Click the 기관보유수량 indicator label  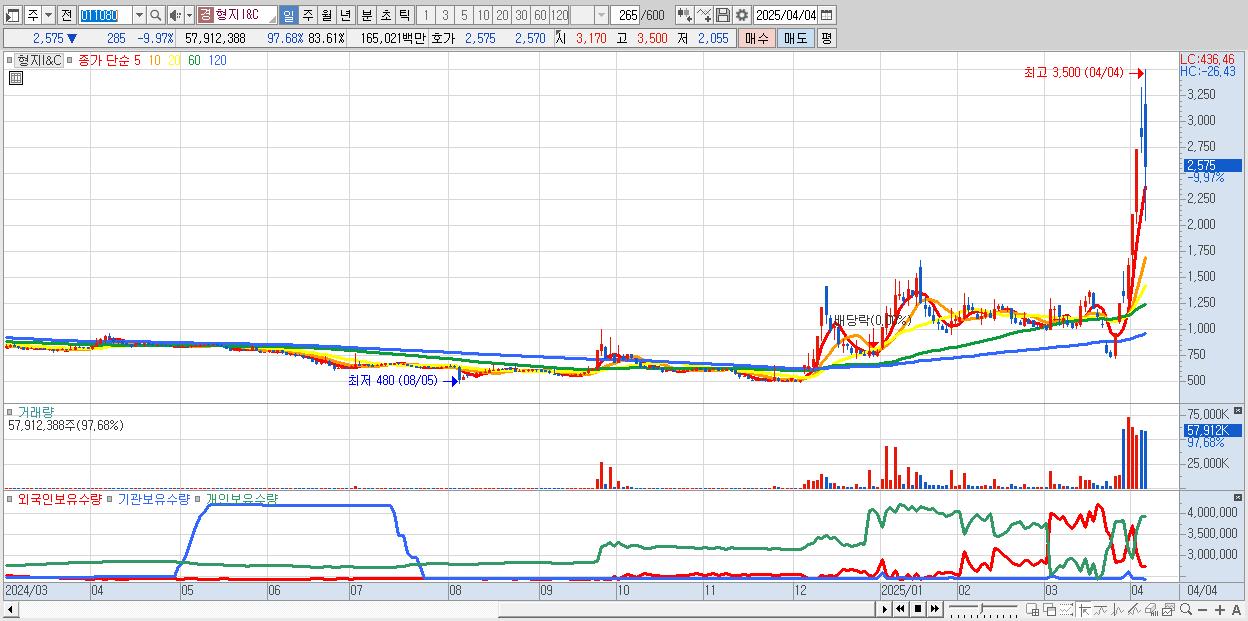(152, 498)
